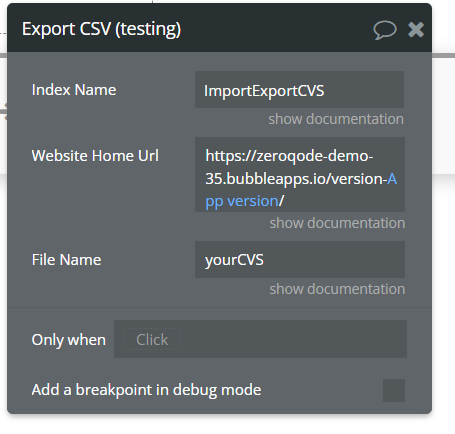Image resolution: width=455 pixels, height=434 pixels.
Task: Enable the breakpoint in debug mode checkbox
Action: [x=394, y=390]
